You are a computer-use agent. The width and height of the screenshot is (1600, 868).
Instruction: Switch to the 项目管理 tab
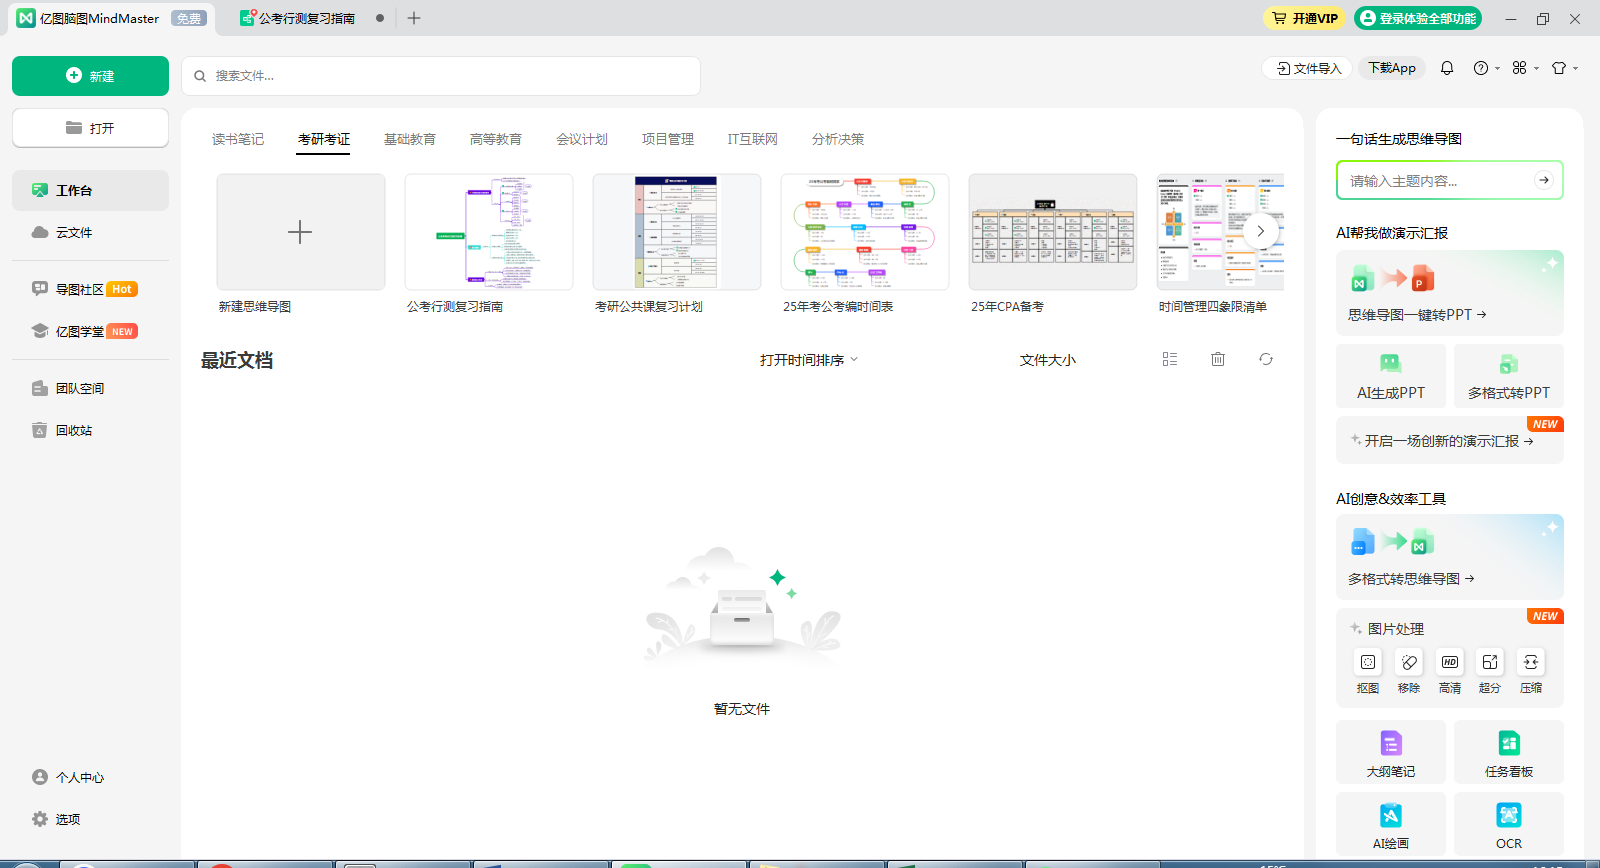point(668,139)
